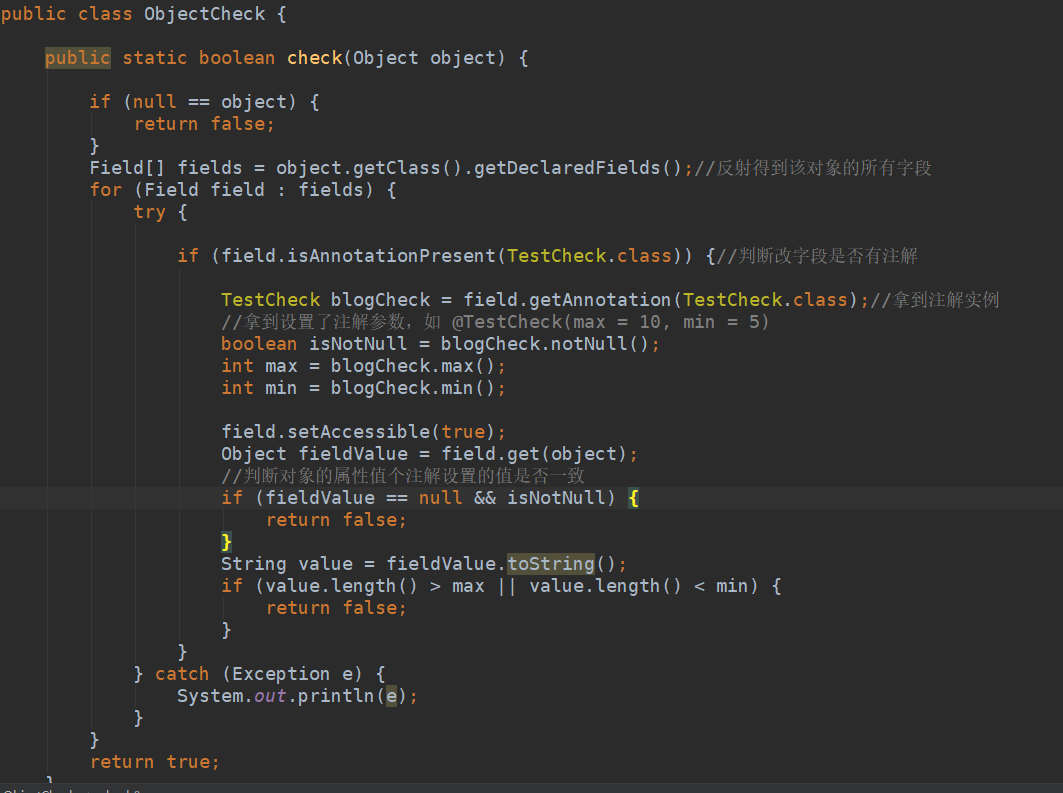This screenshot has height=793, width=1063.
Task: Click the comment 拿到注解实例
Action: pos(934,300)
